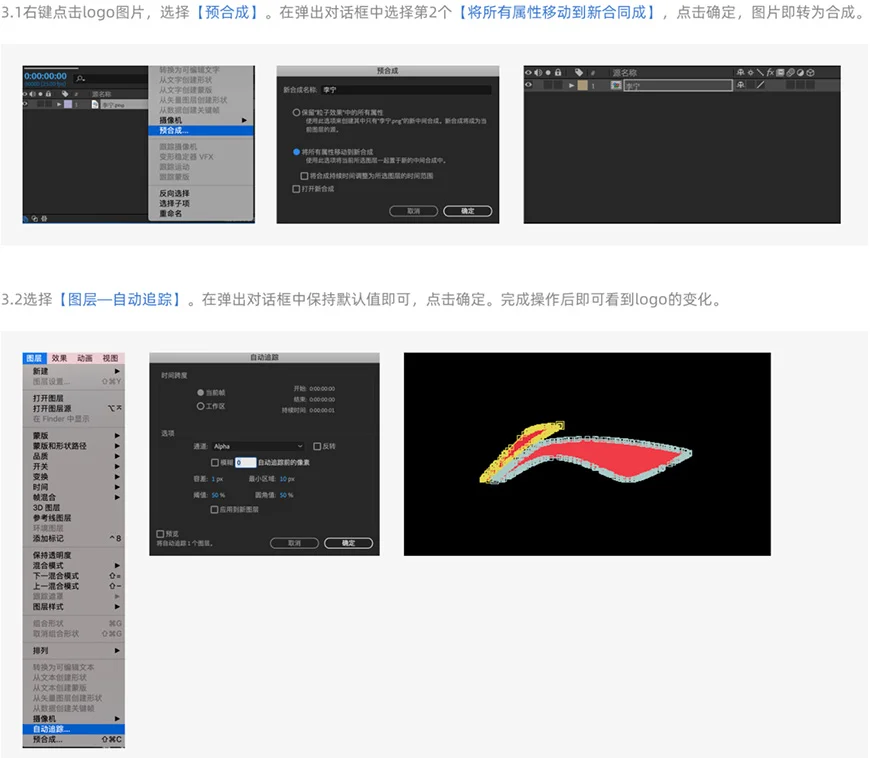Open the 排列 submenu
The height and width of the screenshot is (758, 870).
[74, 650]
